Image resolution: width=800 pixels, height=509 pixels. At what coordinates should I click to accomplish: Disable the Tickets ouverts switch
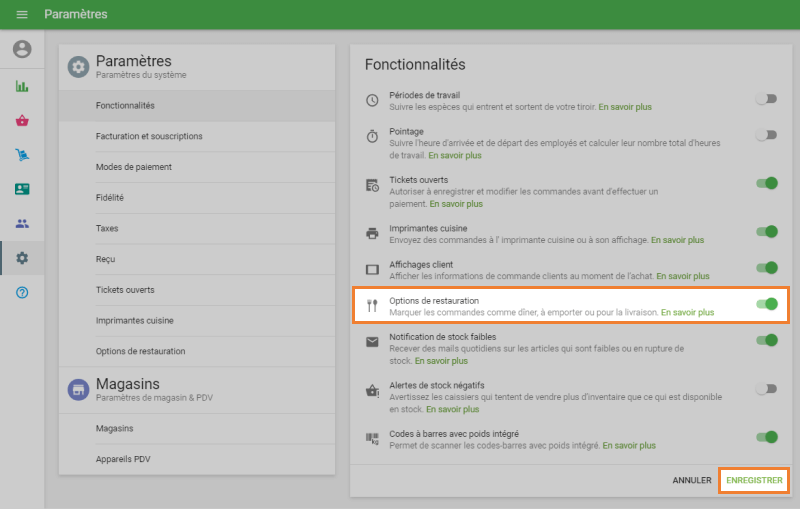(x=767, y=183)
